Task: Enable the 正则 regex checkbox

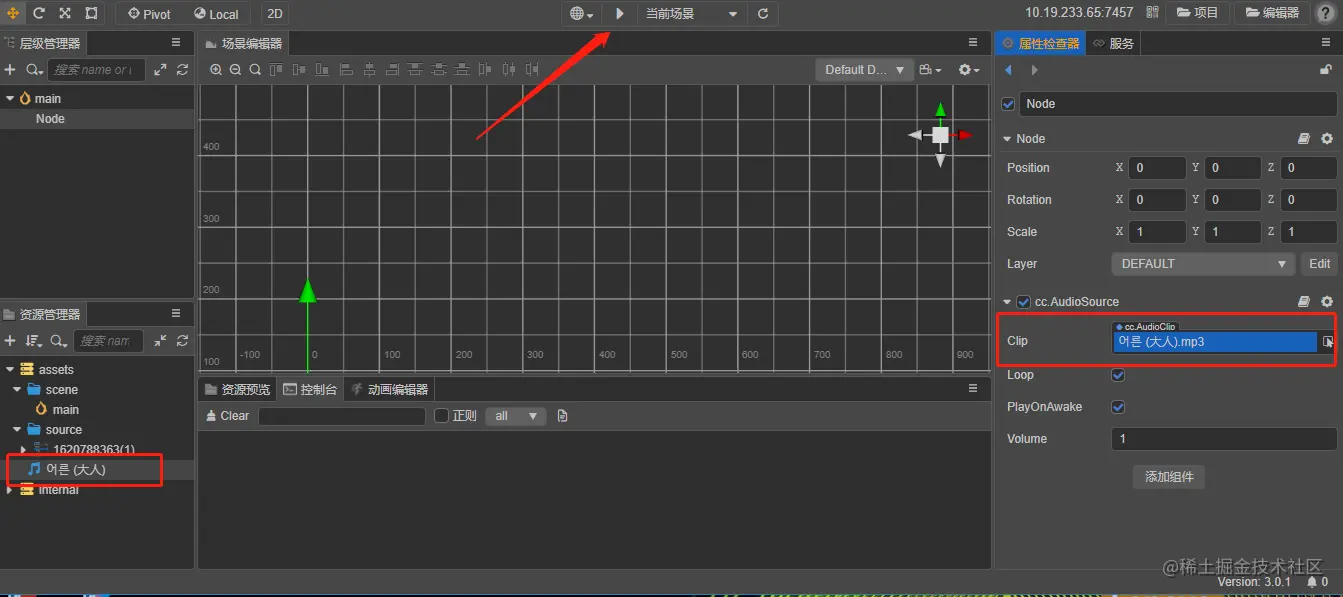Action: coord(441,416)
